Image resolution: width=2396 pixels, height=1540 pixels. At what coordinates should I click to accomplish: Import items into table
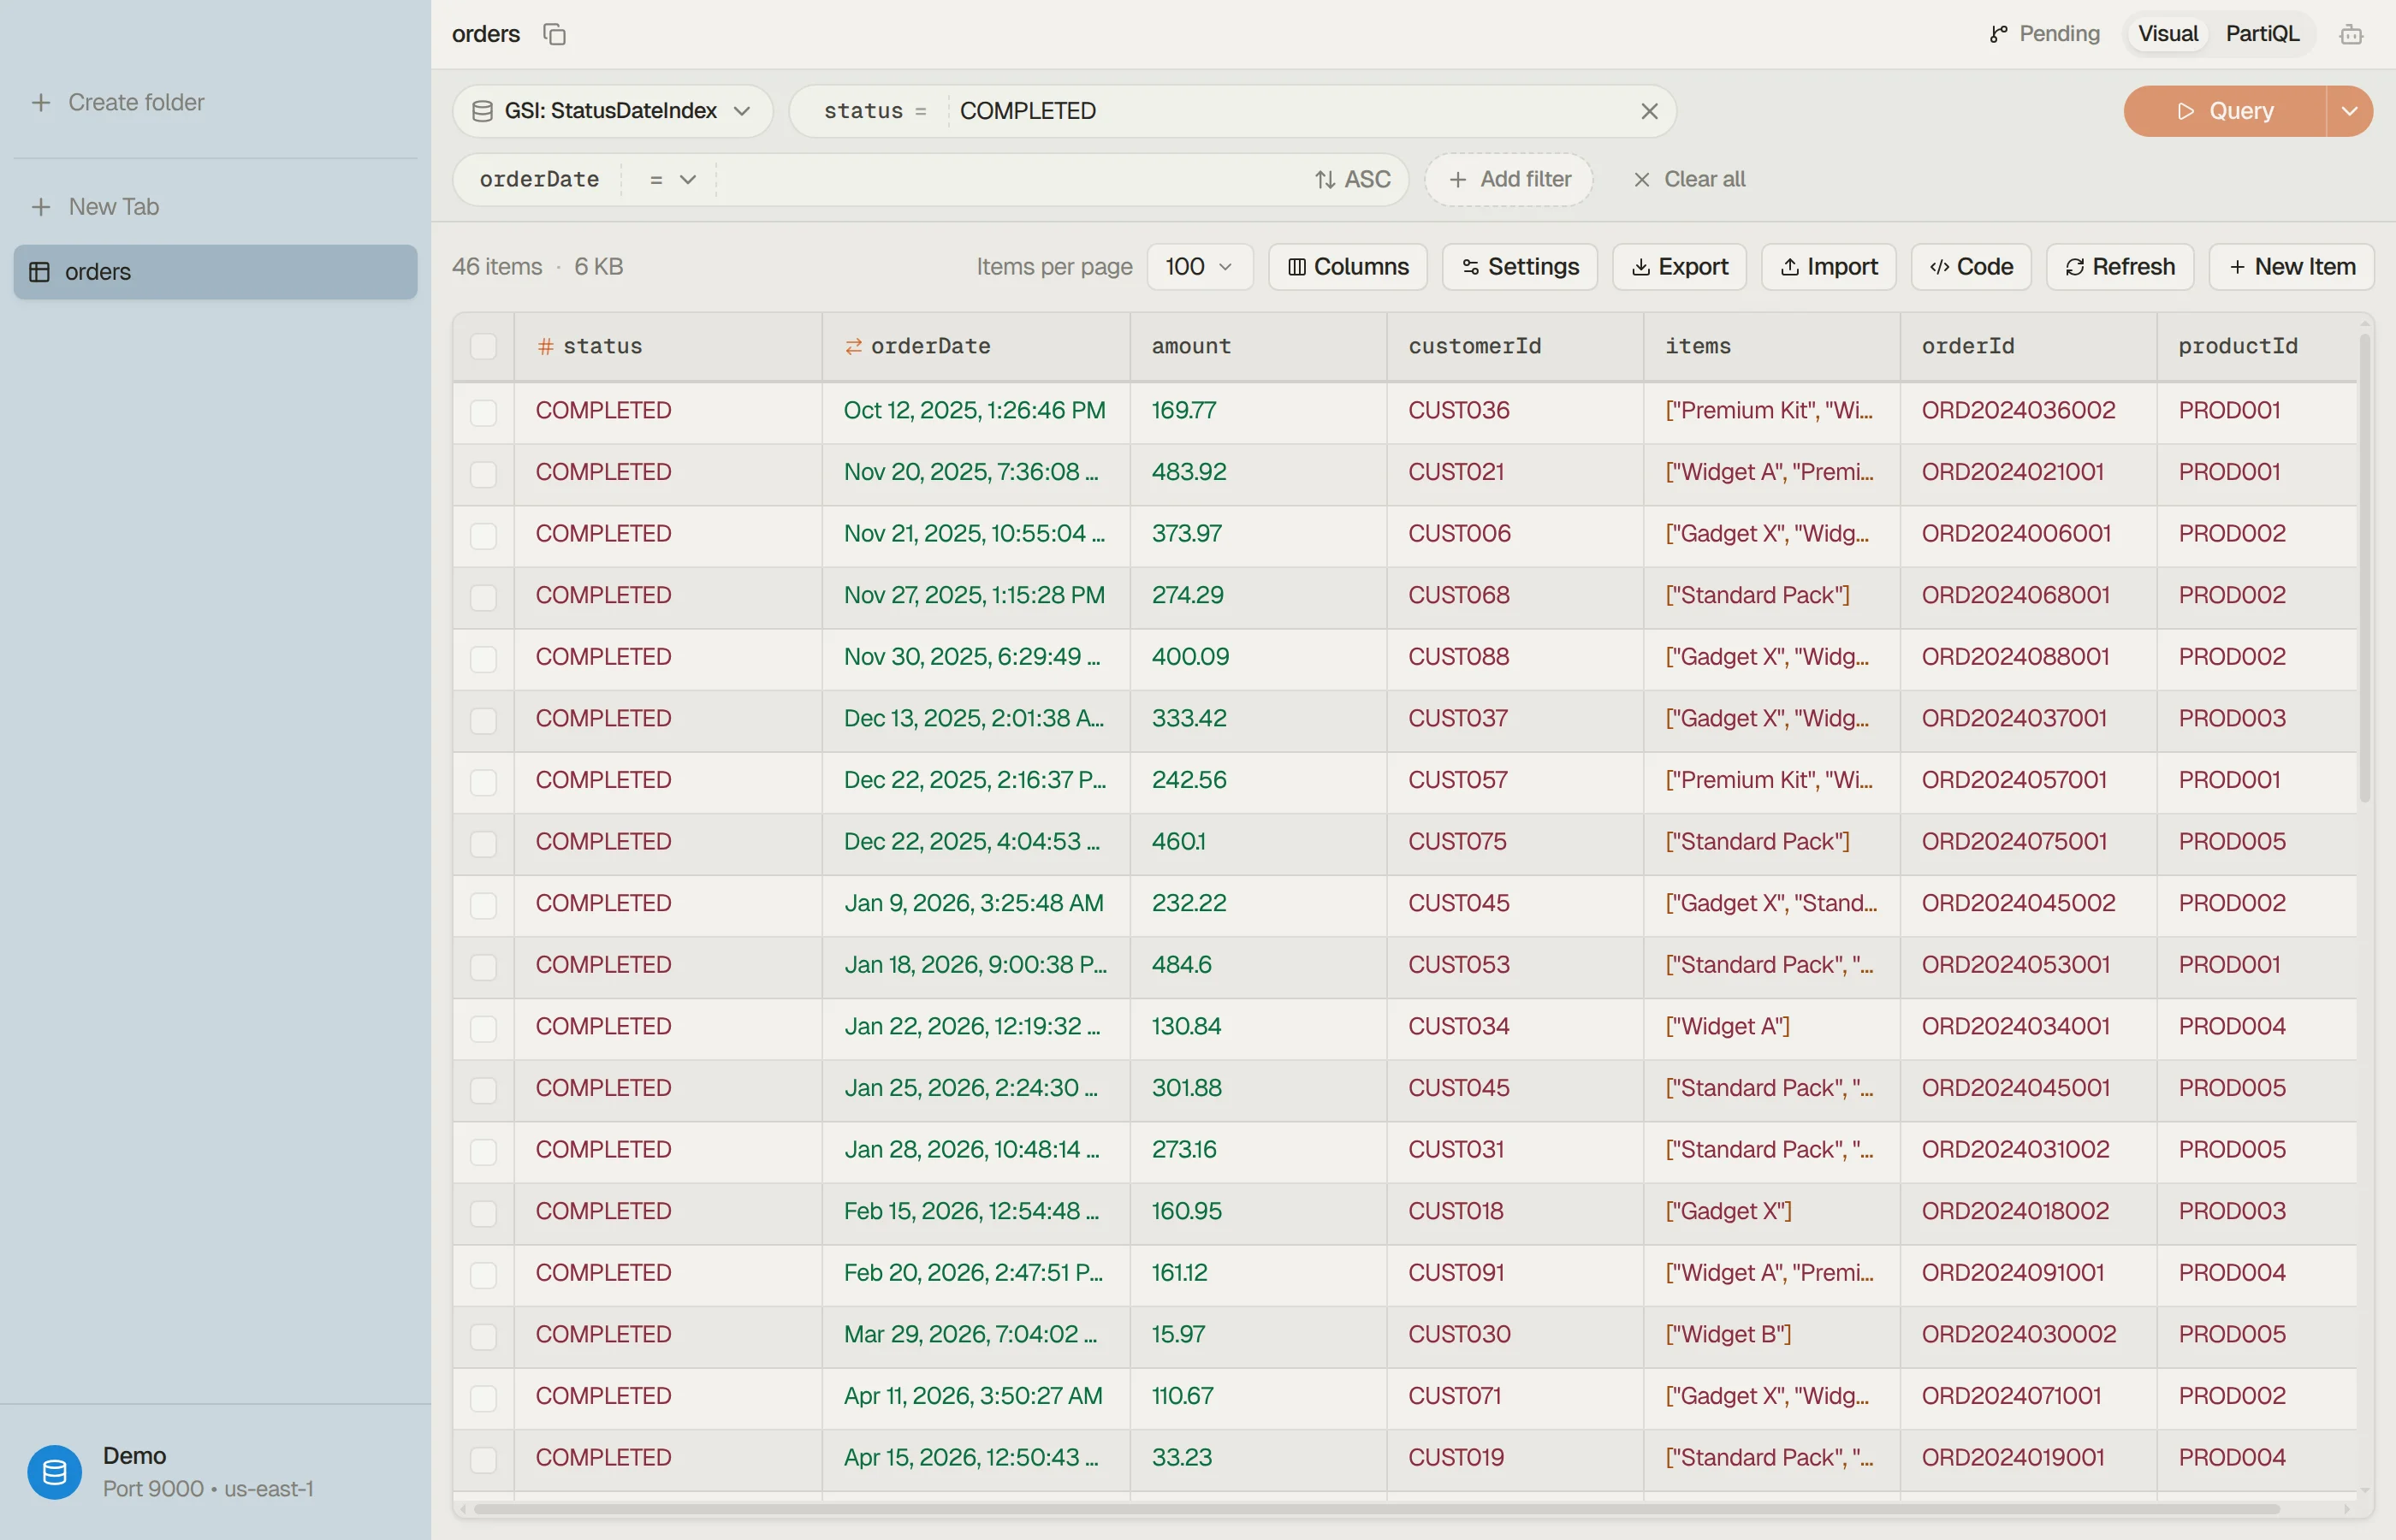1828,267
